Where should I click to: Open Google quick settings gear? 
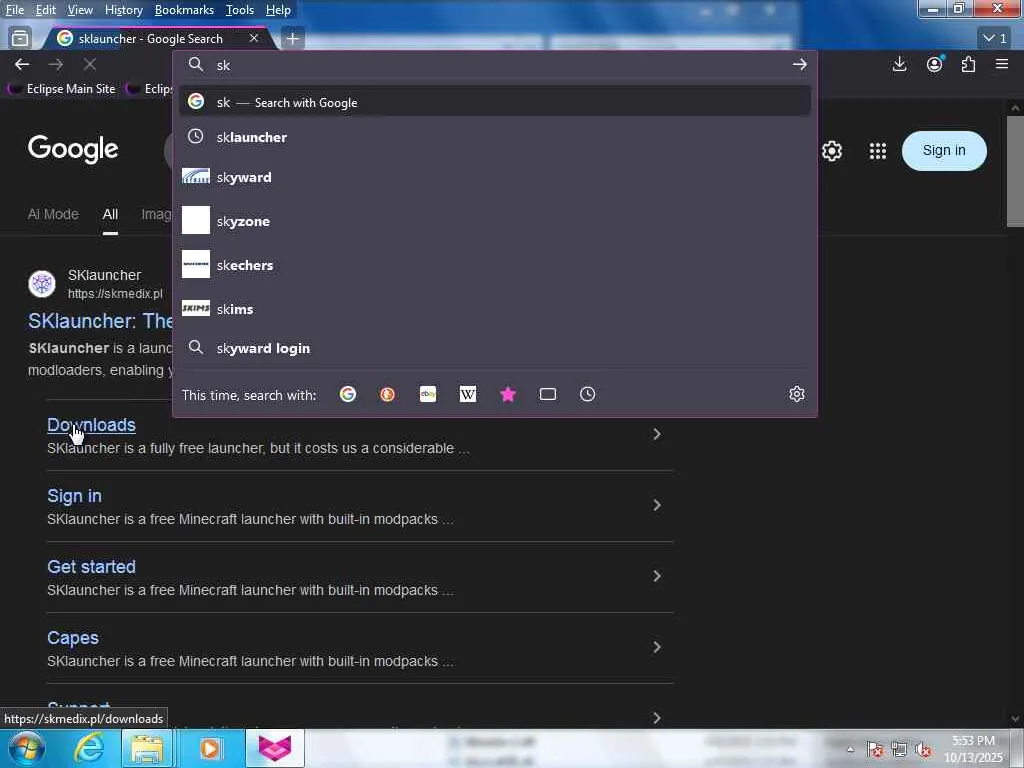click(x=831, y=151)
